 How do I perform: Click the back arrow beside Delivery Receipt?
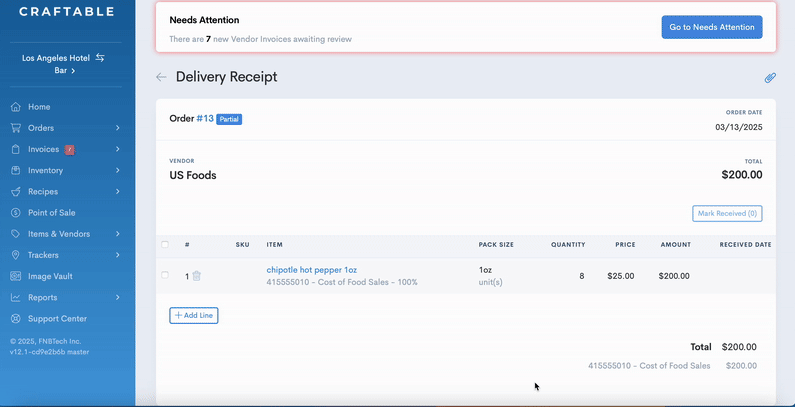click(x=161, y=77)
